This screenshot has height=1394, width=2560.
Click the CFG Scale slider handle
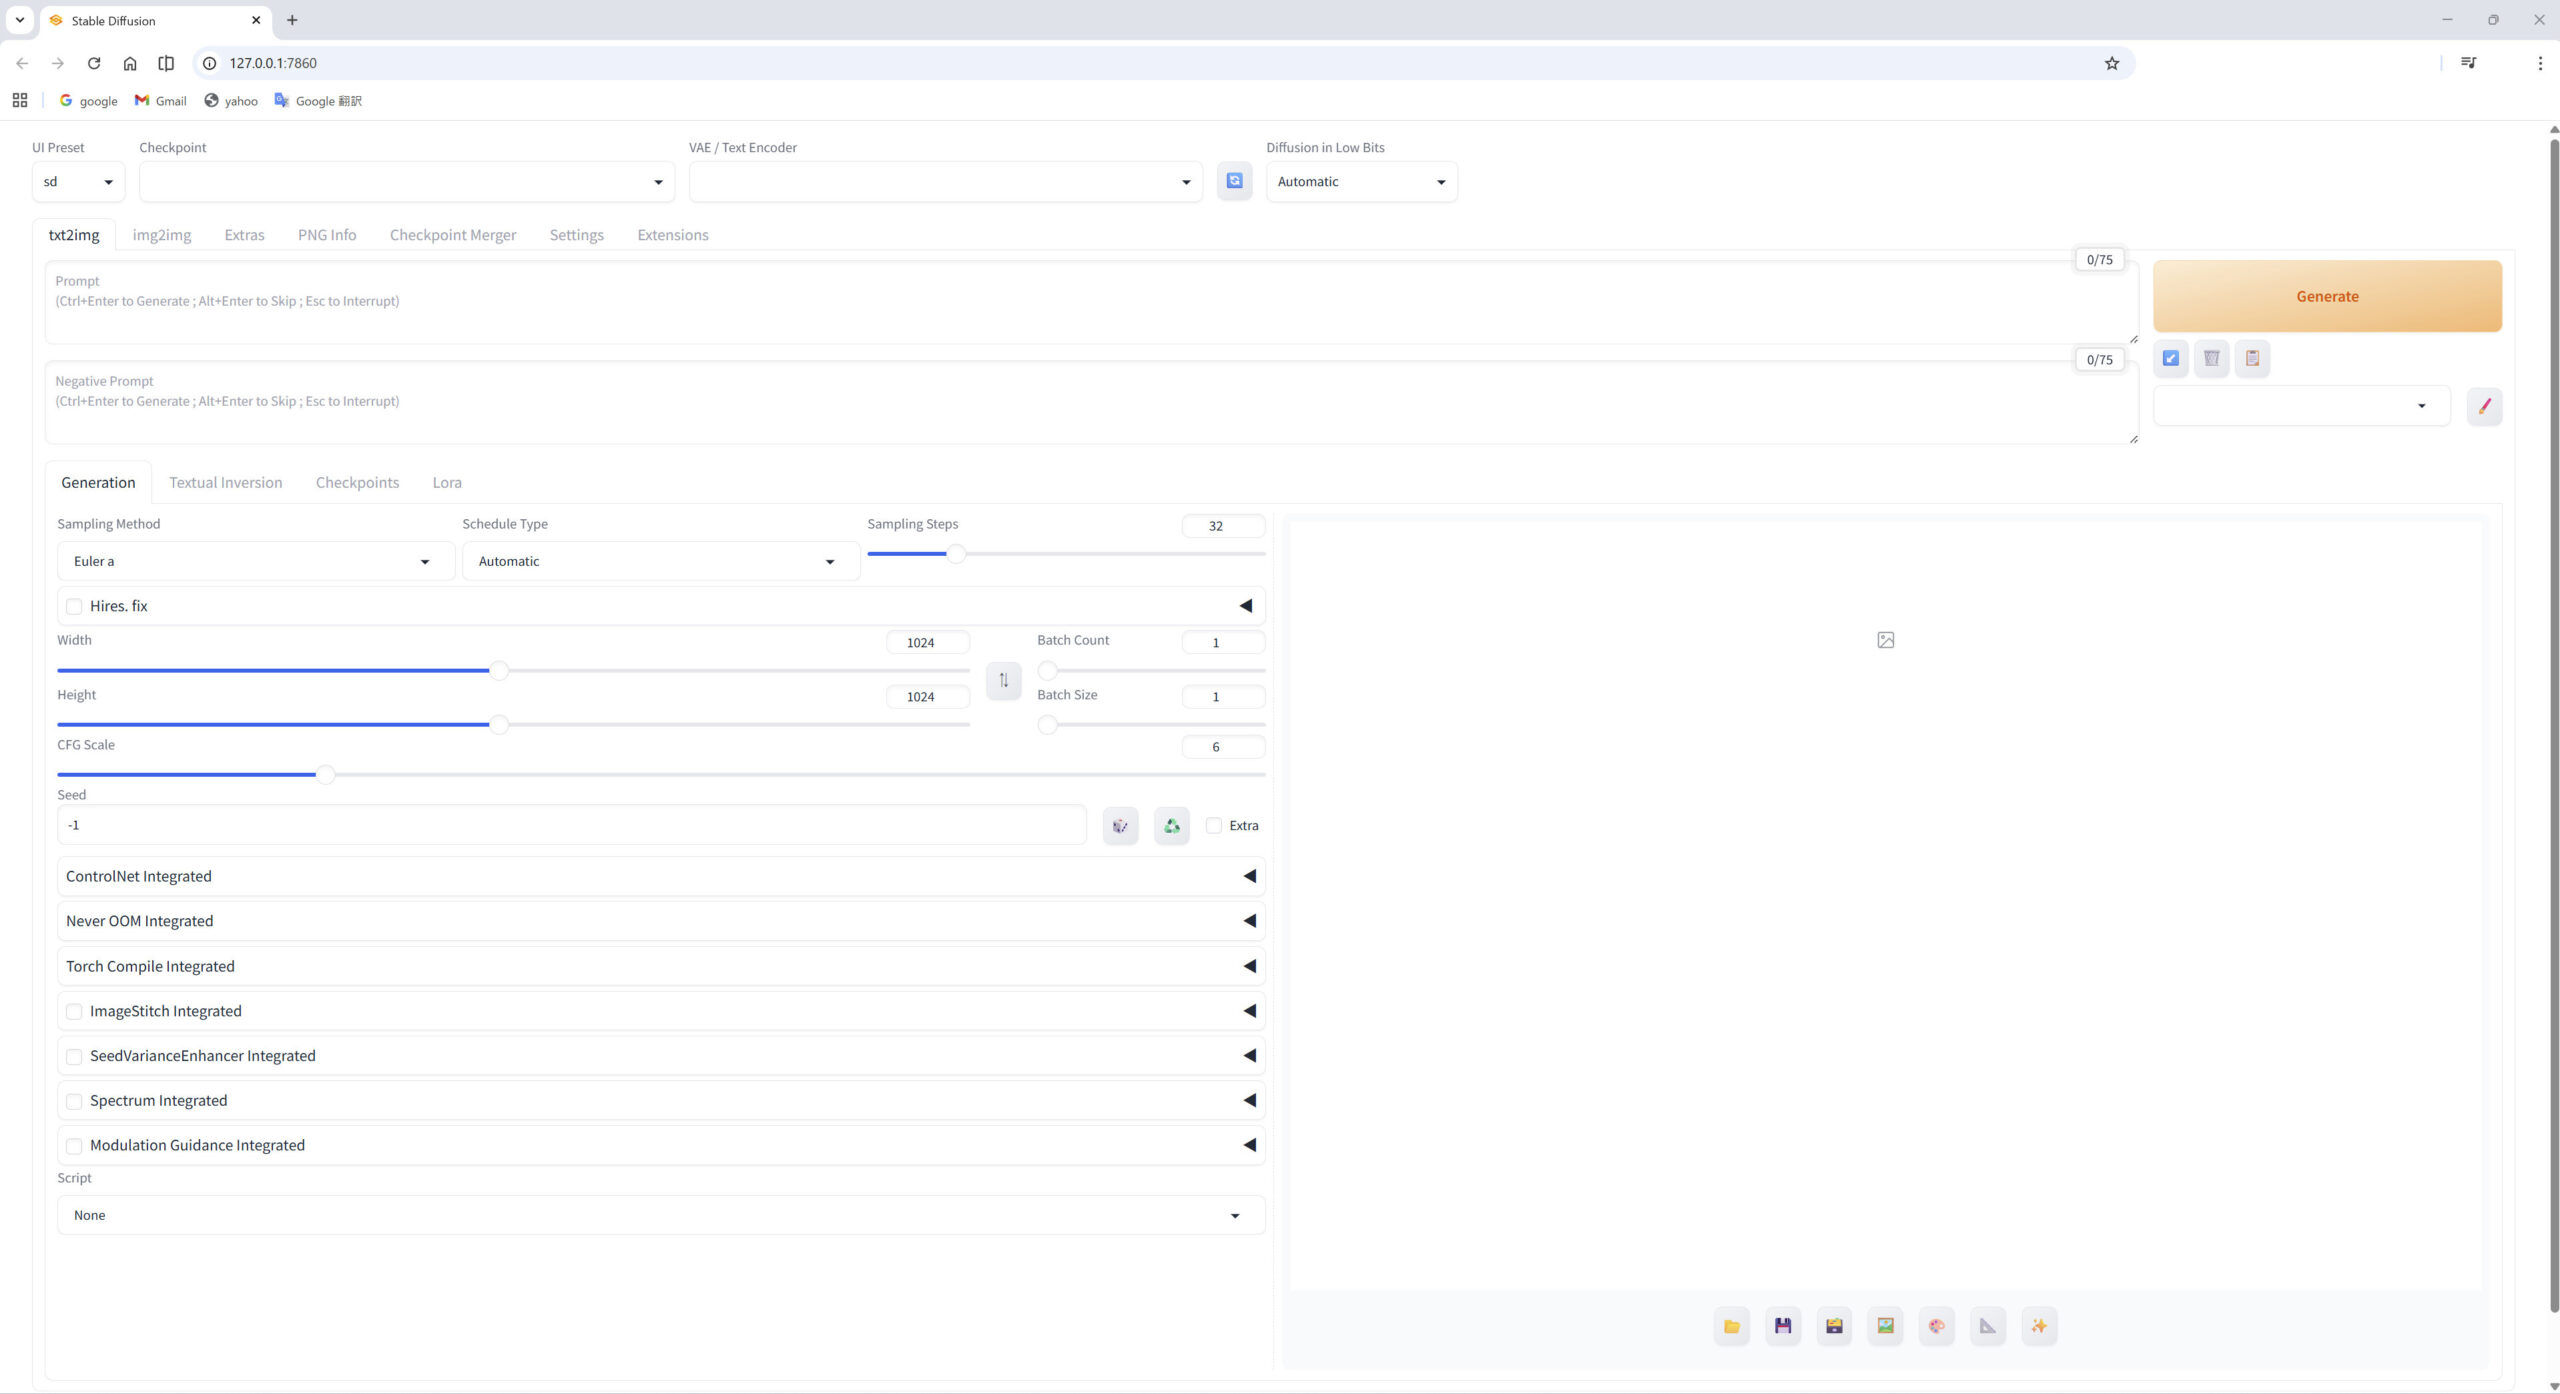(325, 774)
